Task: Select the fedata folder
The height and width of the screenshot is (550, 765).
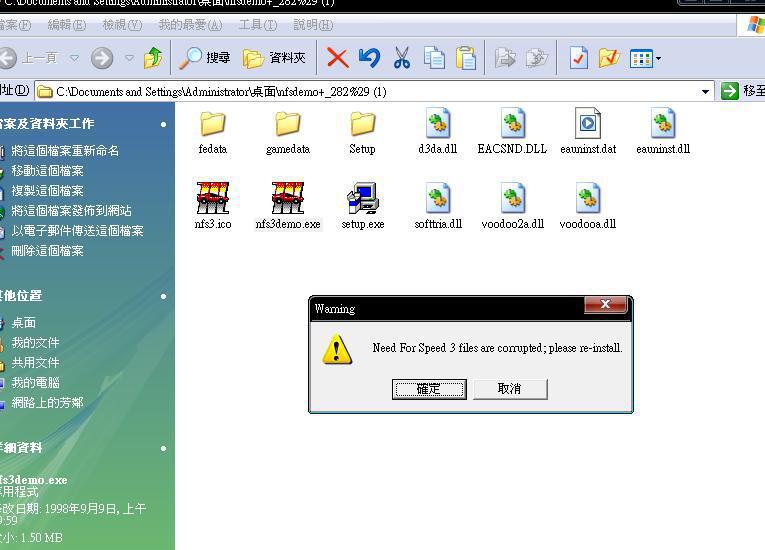Action: (x=213, y=133)
